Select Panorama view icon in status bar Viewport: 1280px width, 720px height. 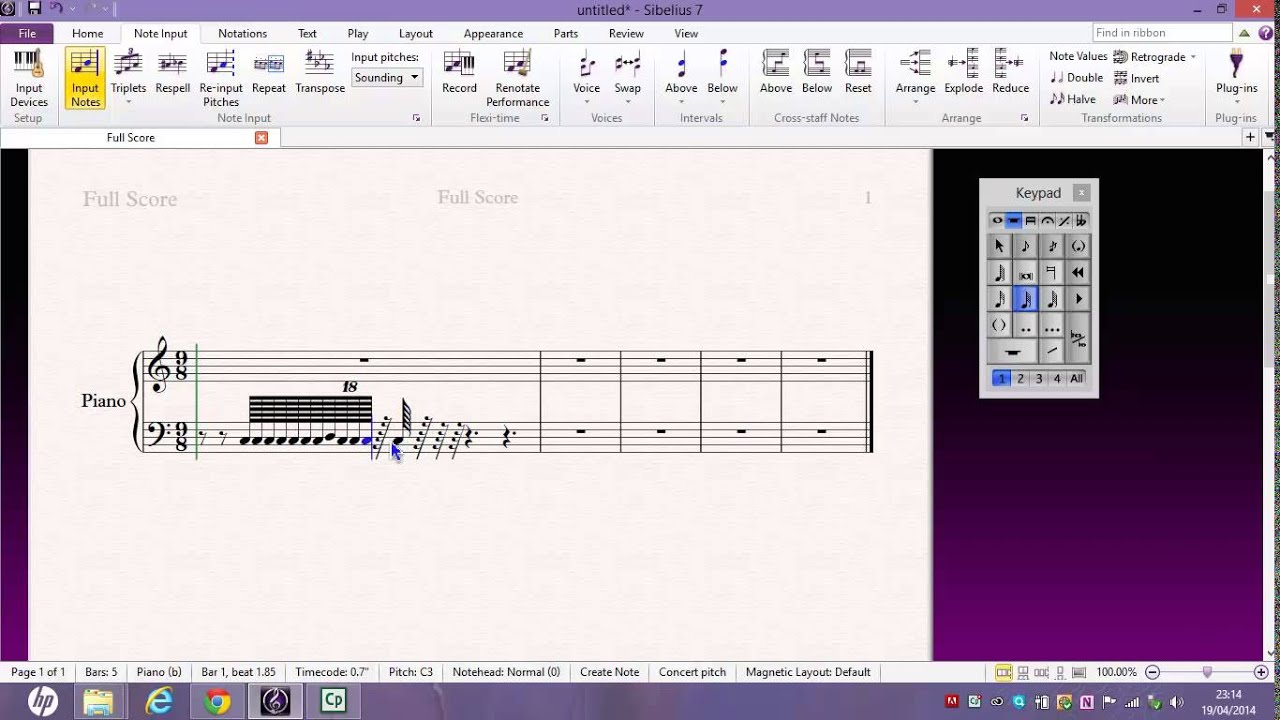click(x=1079, y=672)
